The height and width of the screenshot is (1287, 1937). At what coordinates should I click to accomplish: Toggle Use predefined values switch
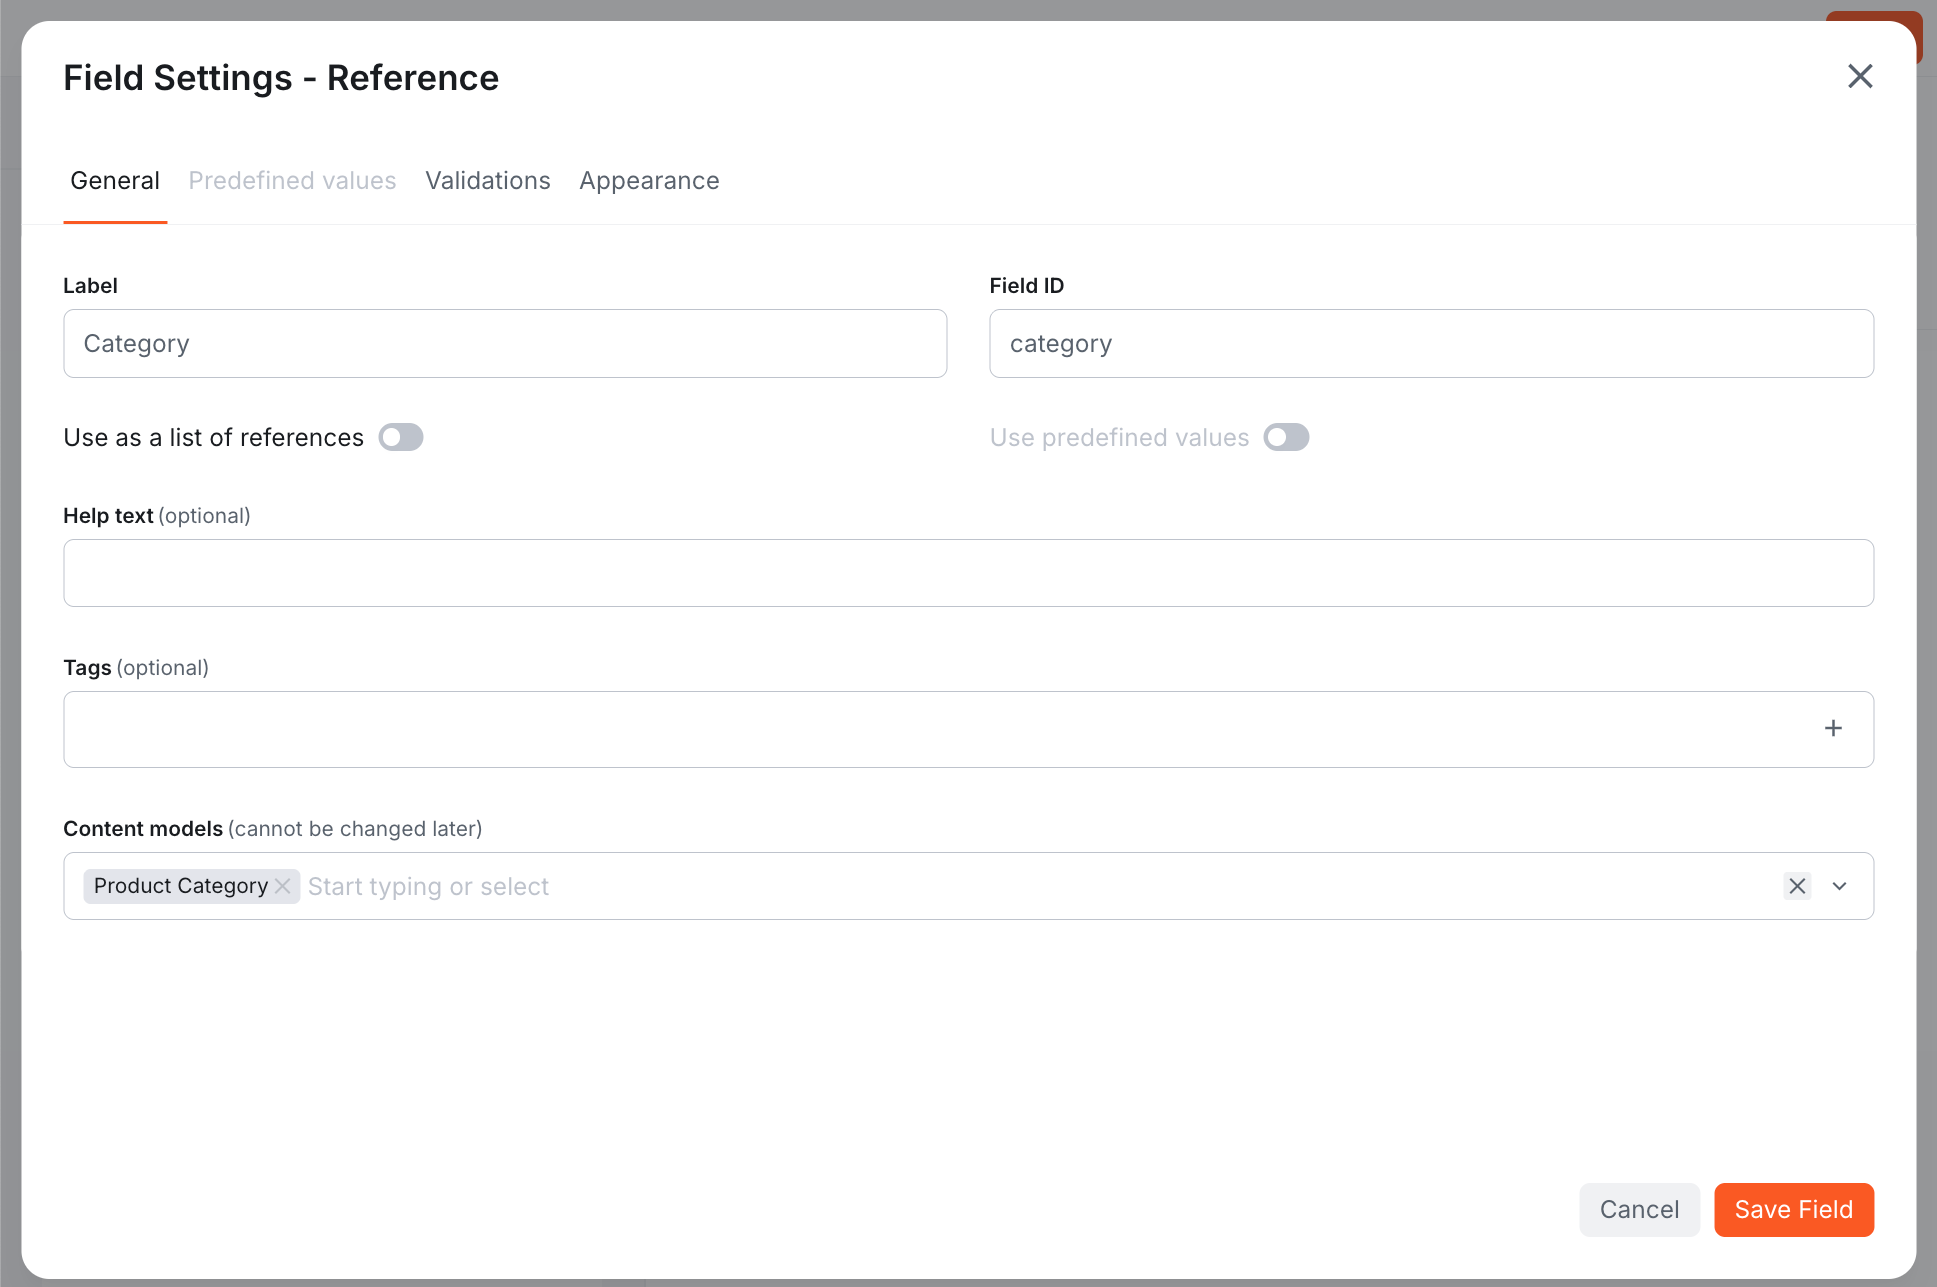tap(1286, 437)
